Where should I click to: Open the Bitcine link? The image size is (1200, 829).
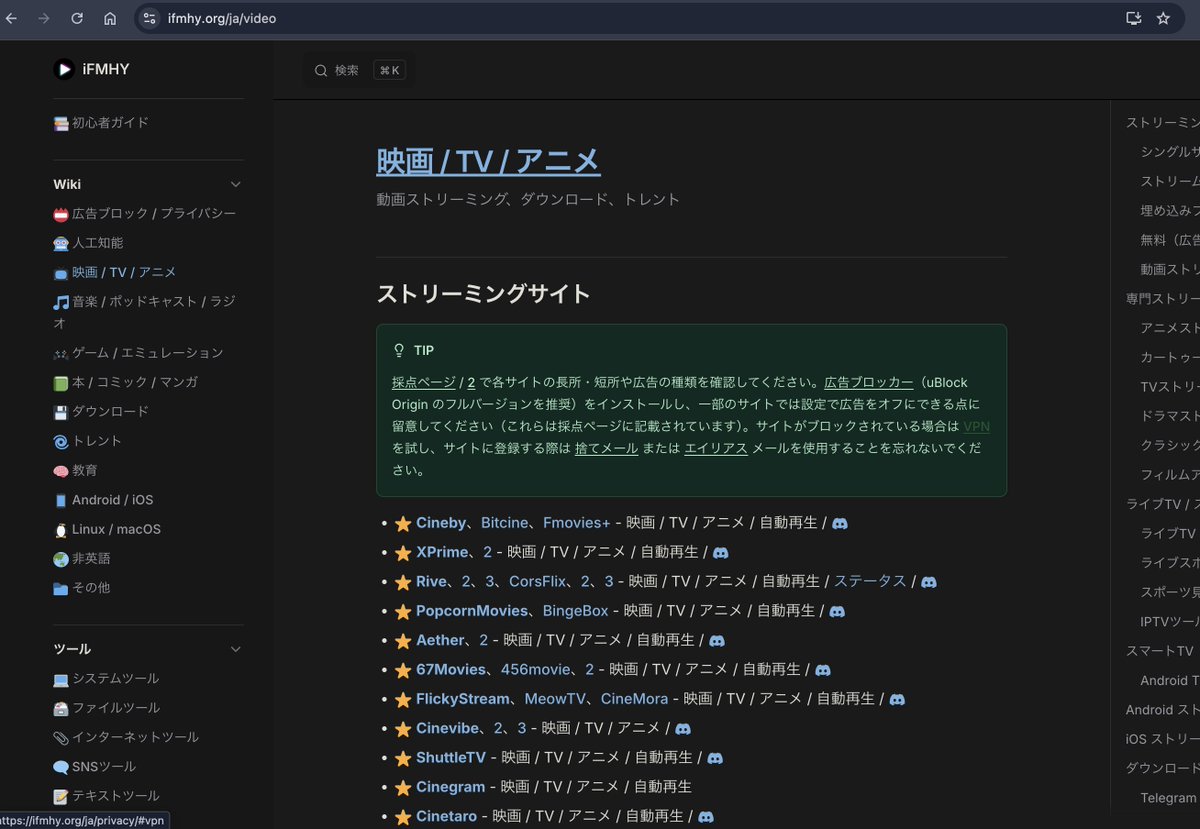[x=504, y=523]
